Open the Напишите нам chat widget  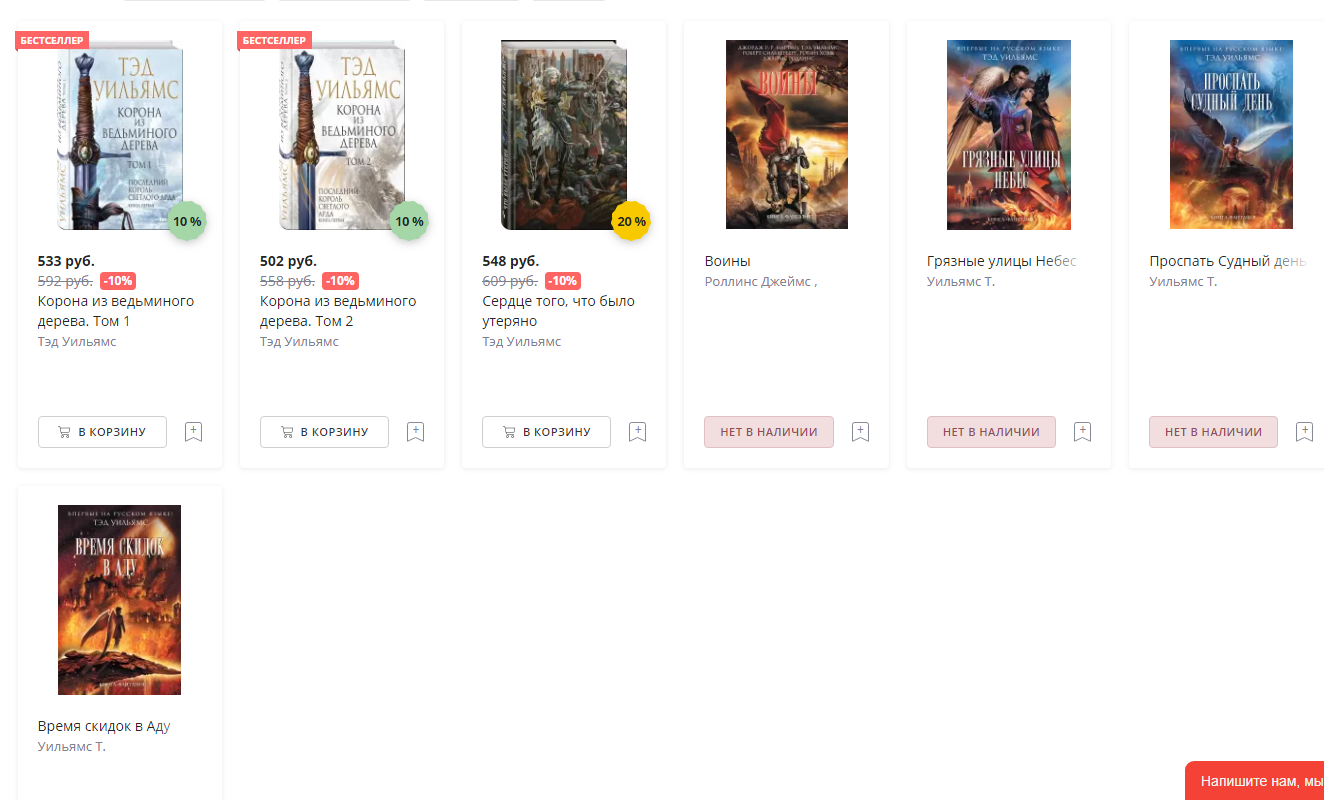point(1255,781)
